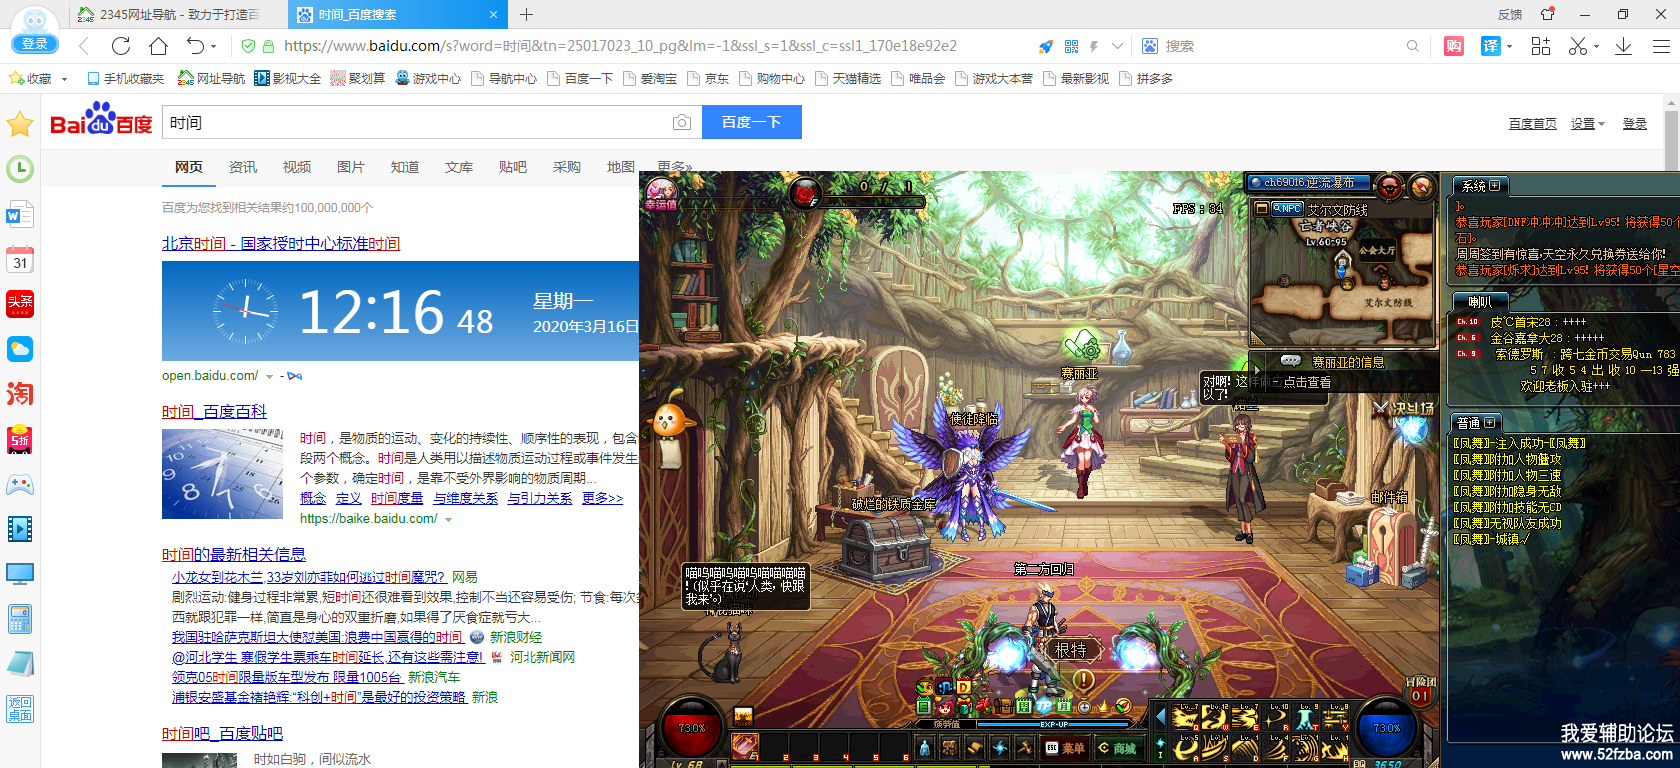Click the clock thumbnail in the Baike result
The image size is (1680, 768).
222,474
